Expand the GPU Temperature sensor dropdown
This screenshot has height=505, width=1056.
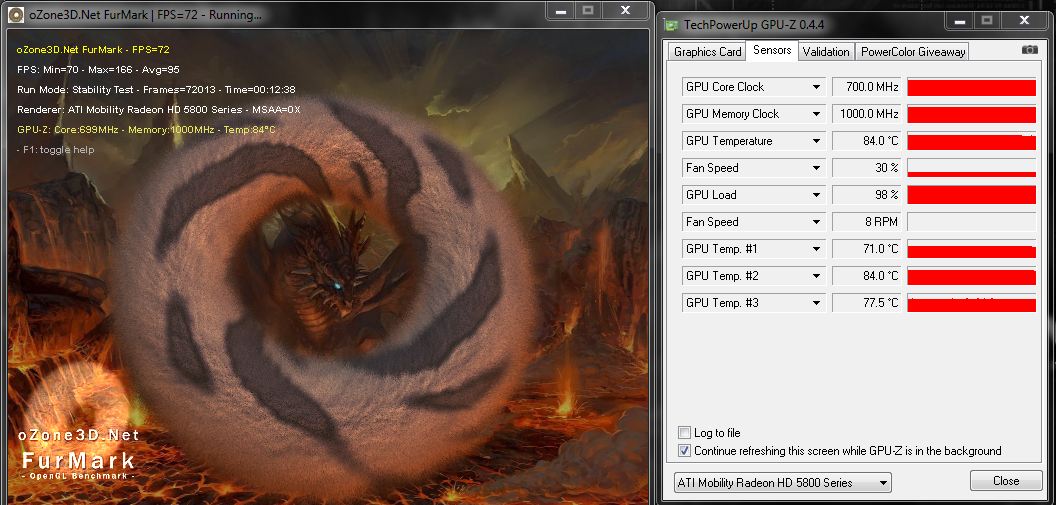pos(816,141)
